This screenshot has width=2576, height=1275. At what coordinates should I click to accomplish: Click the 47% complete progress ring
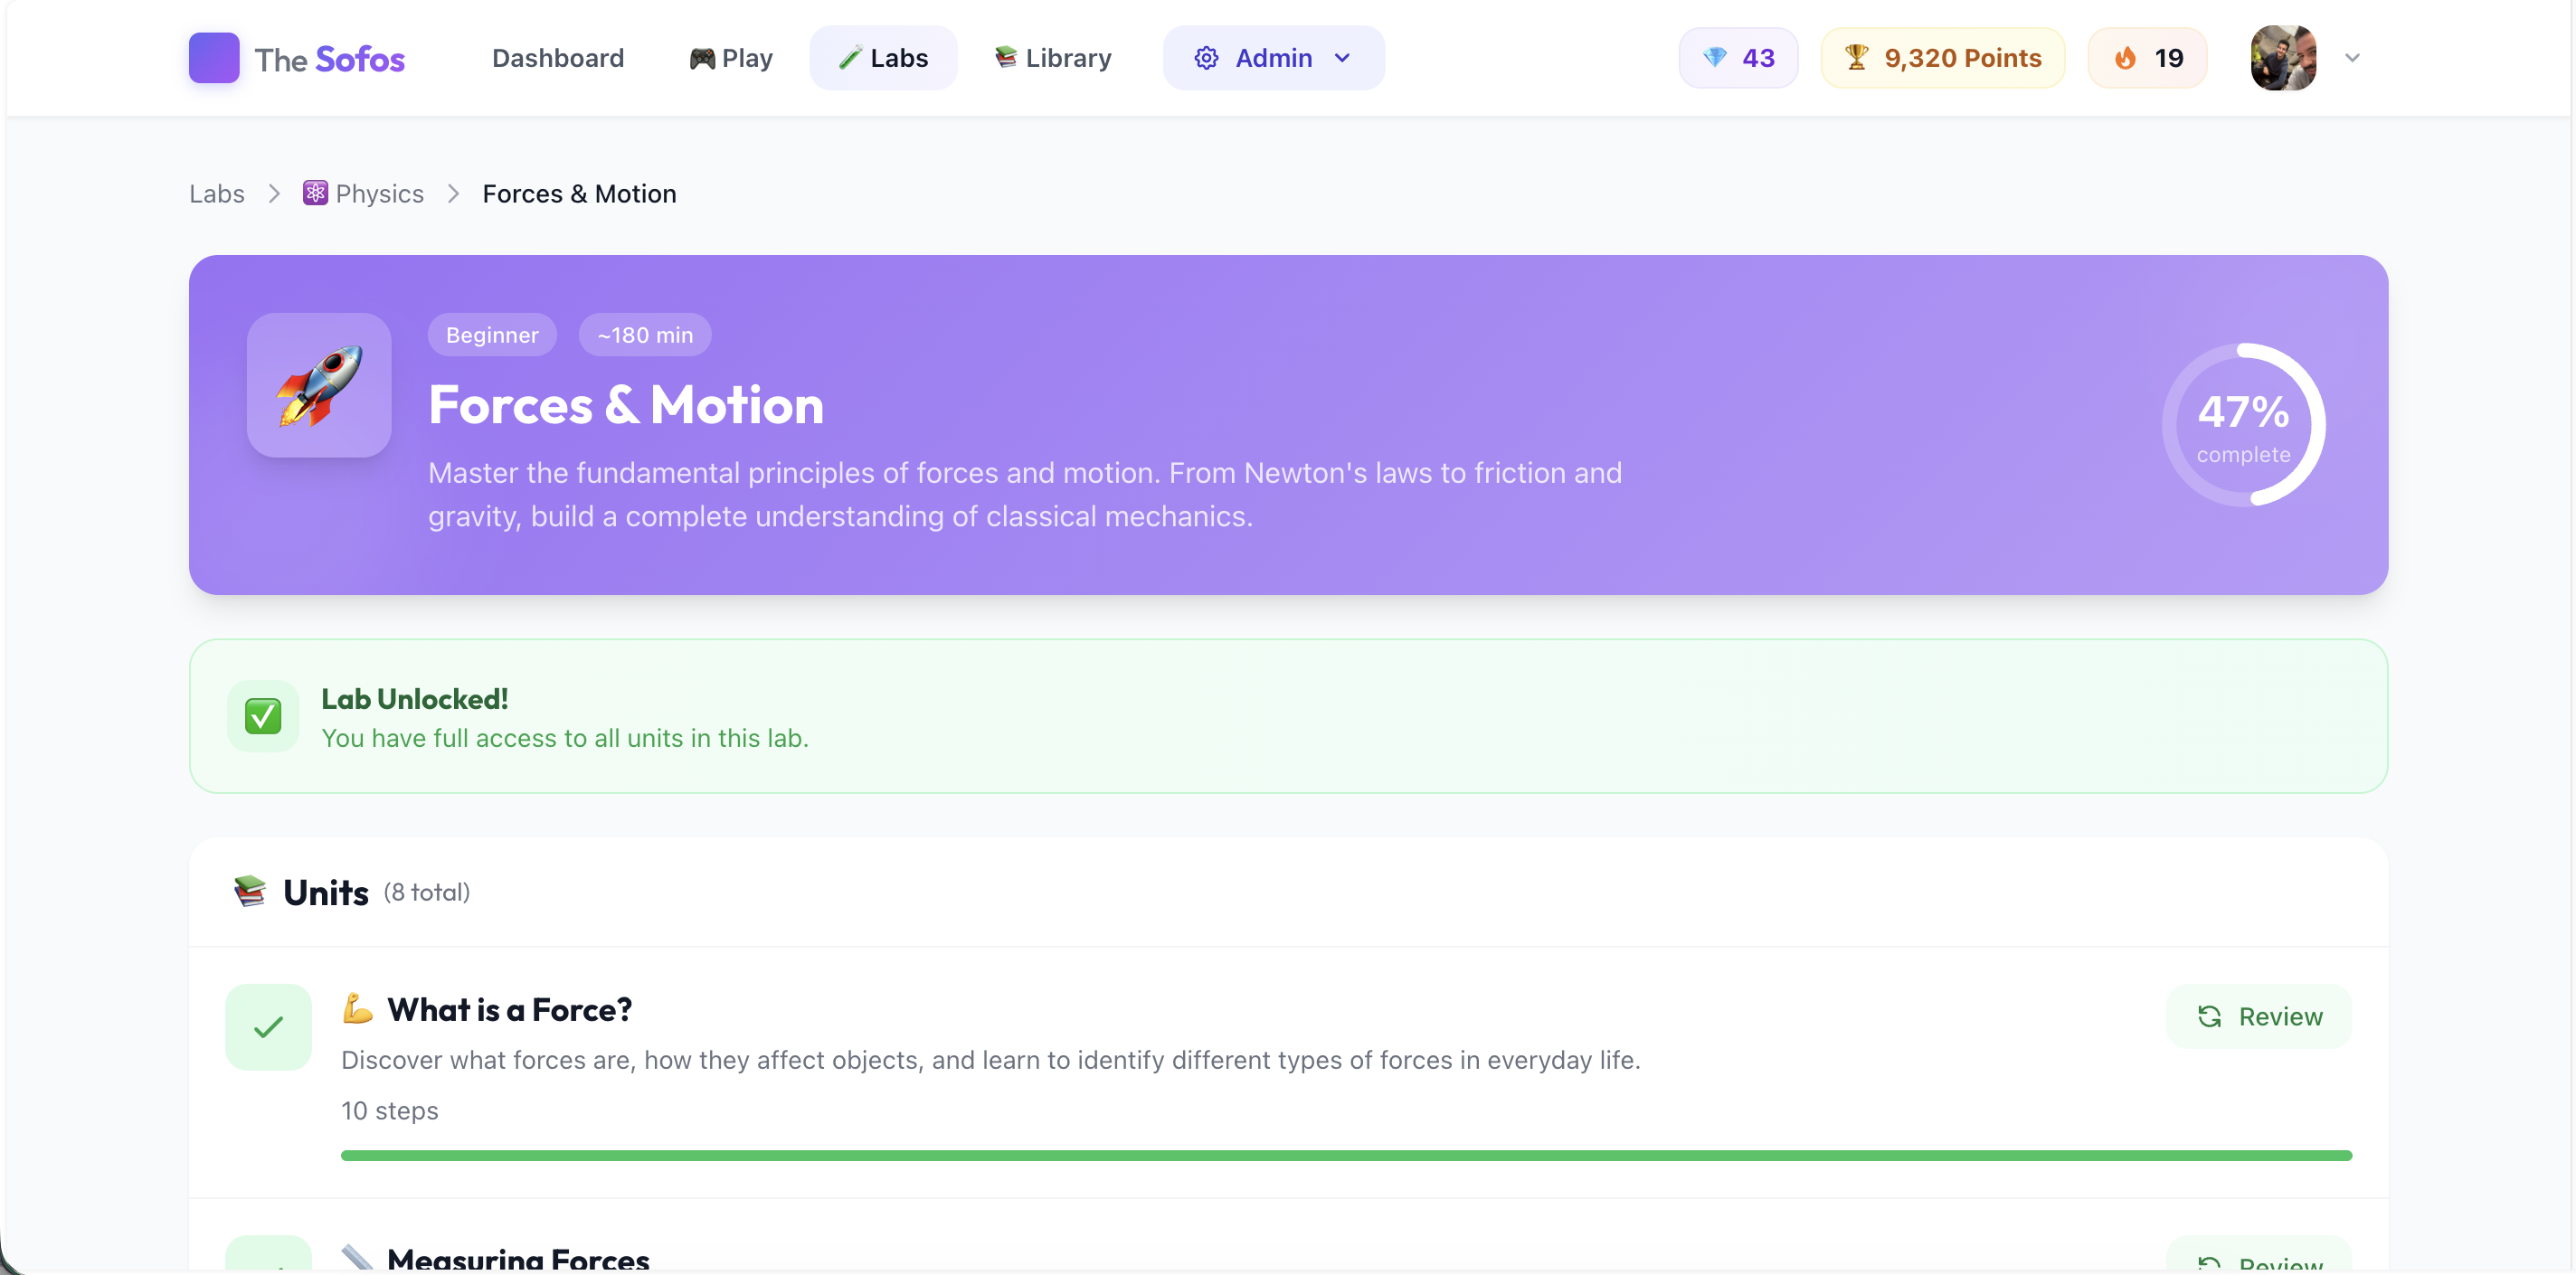2243,425
